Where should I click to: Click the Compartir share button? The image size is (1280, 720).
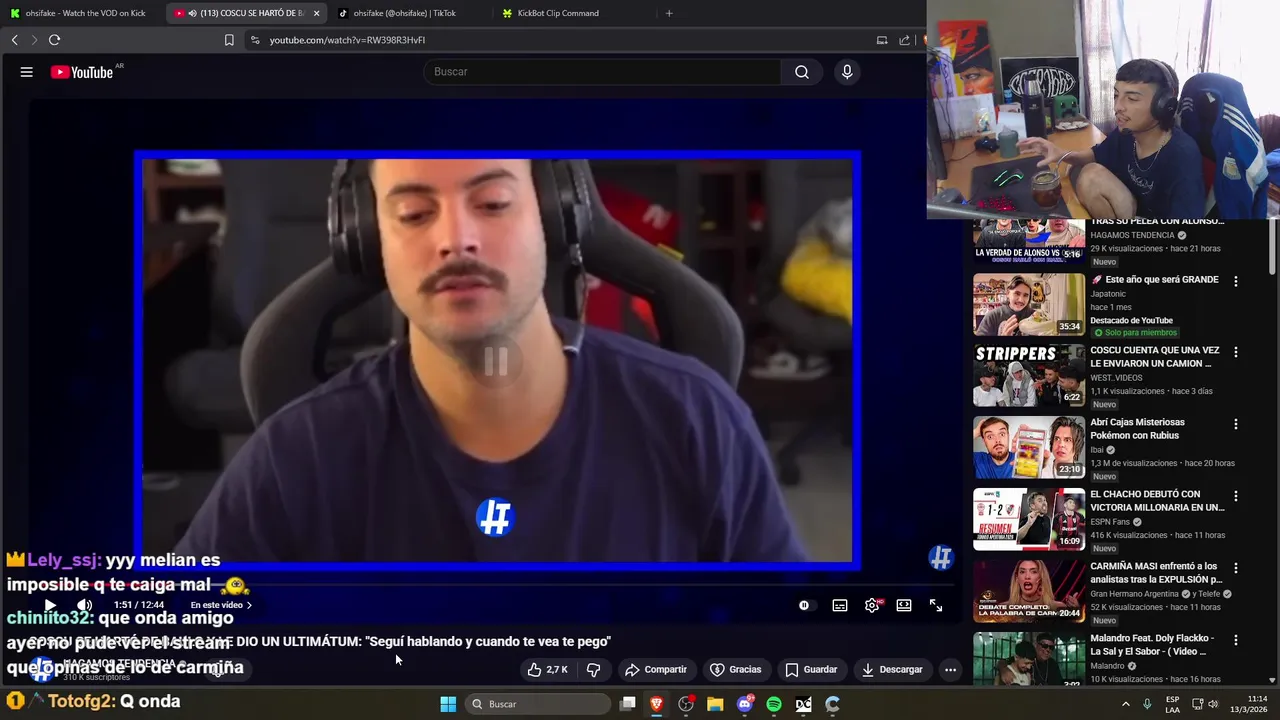pos(656,669)
